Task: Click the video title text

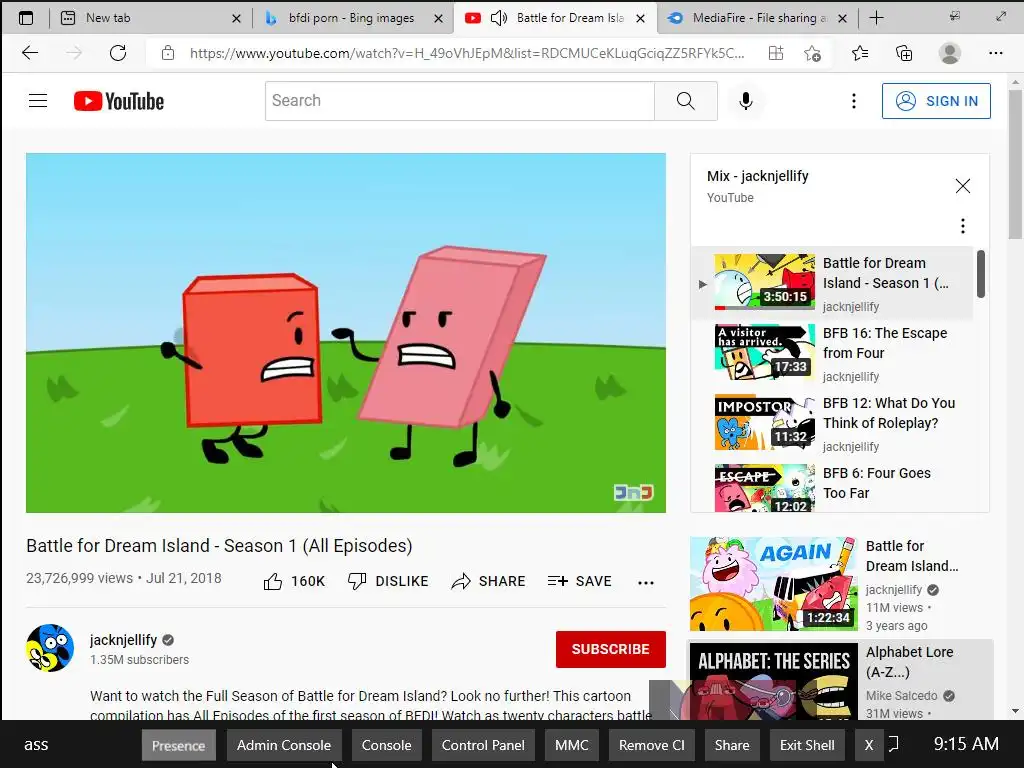Action: pos(219,545)
